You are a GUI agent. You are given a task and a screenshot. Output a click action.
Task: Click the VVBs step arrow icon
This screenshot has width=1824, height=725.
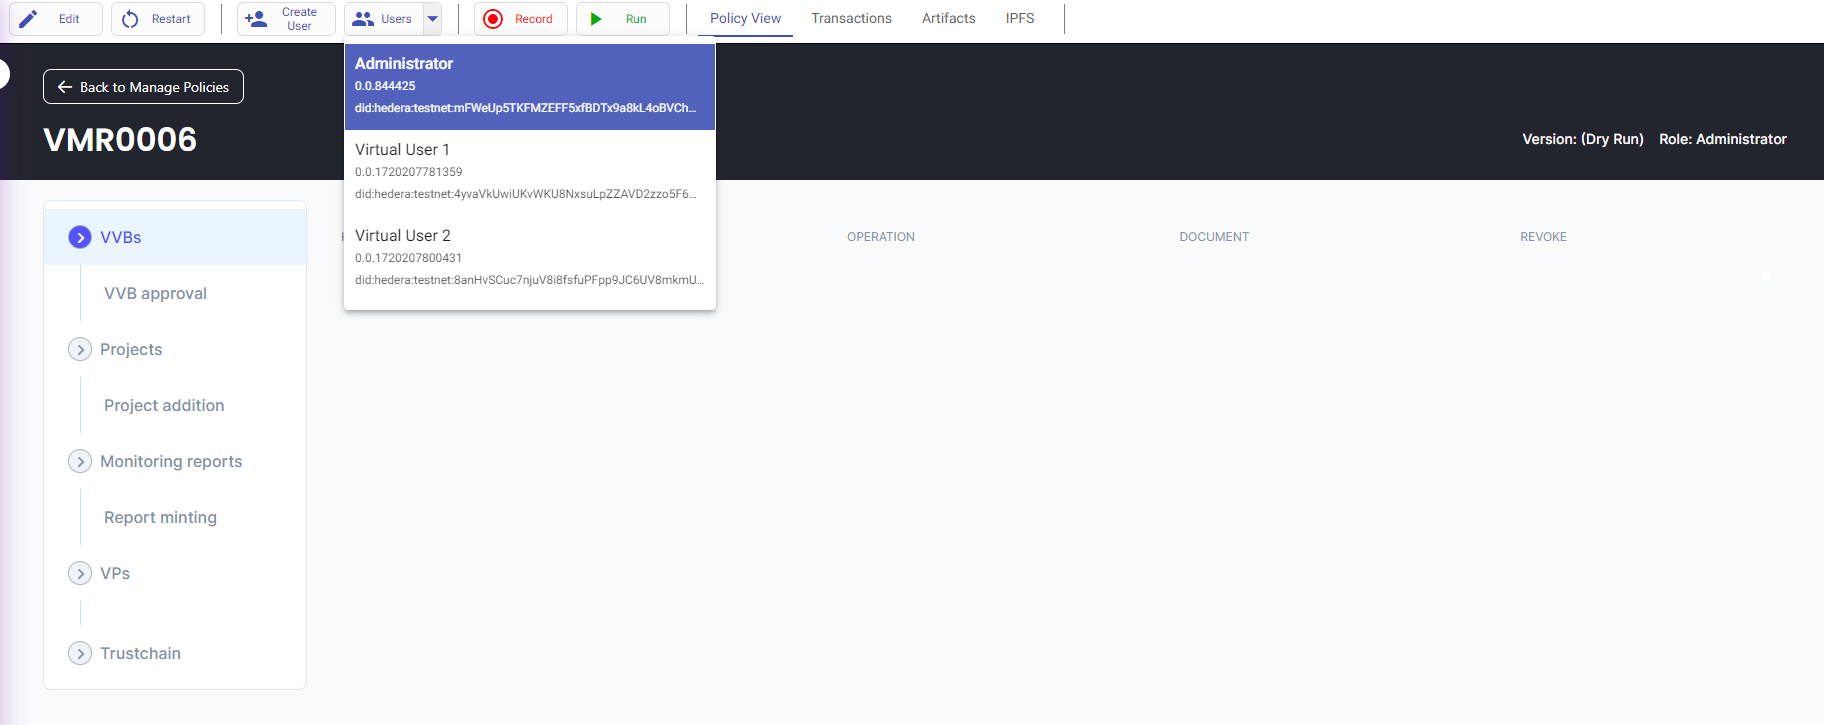[x=80, y=237]
